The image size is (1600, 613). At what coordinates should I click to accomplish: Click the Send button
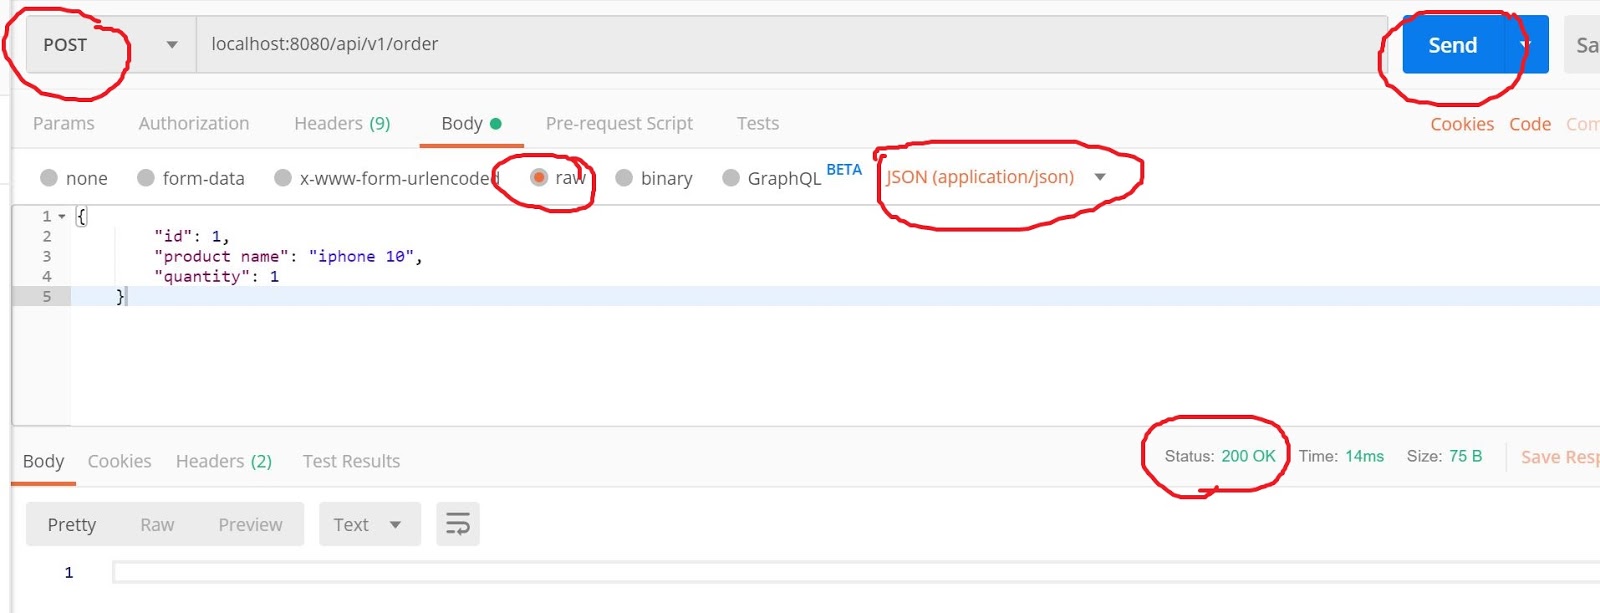pos(1453,44)
